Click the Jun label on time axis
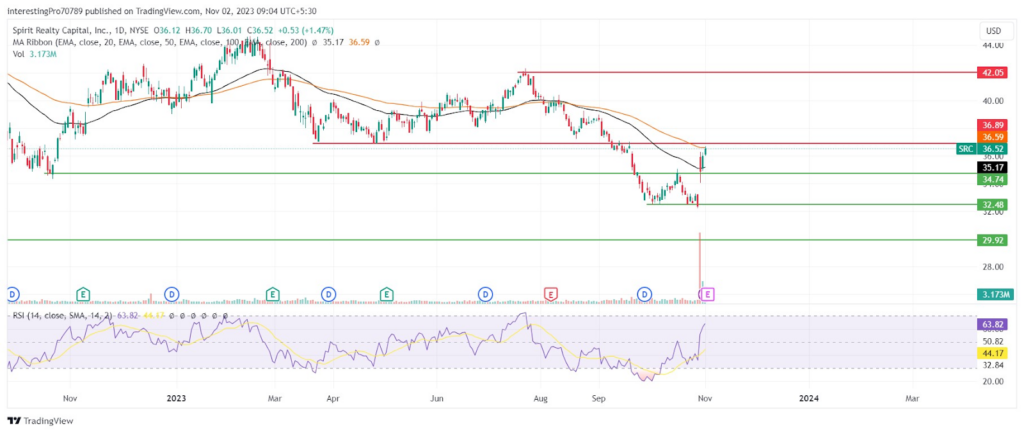The height and width of the screenshot is (433, 1024). pos(436,397)
